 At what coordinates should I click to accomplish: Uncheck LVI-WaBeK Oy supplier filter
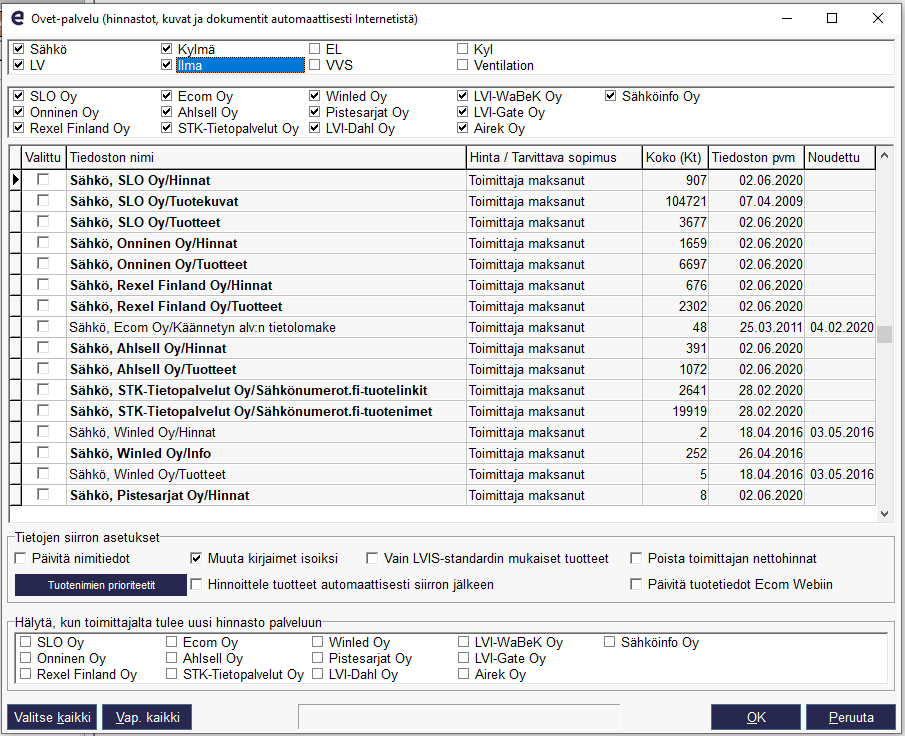click(x=462, y=96)
